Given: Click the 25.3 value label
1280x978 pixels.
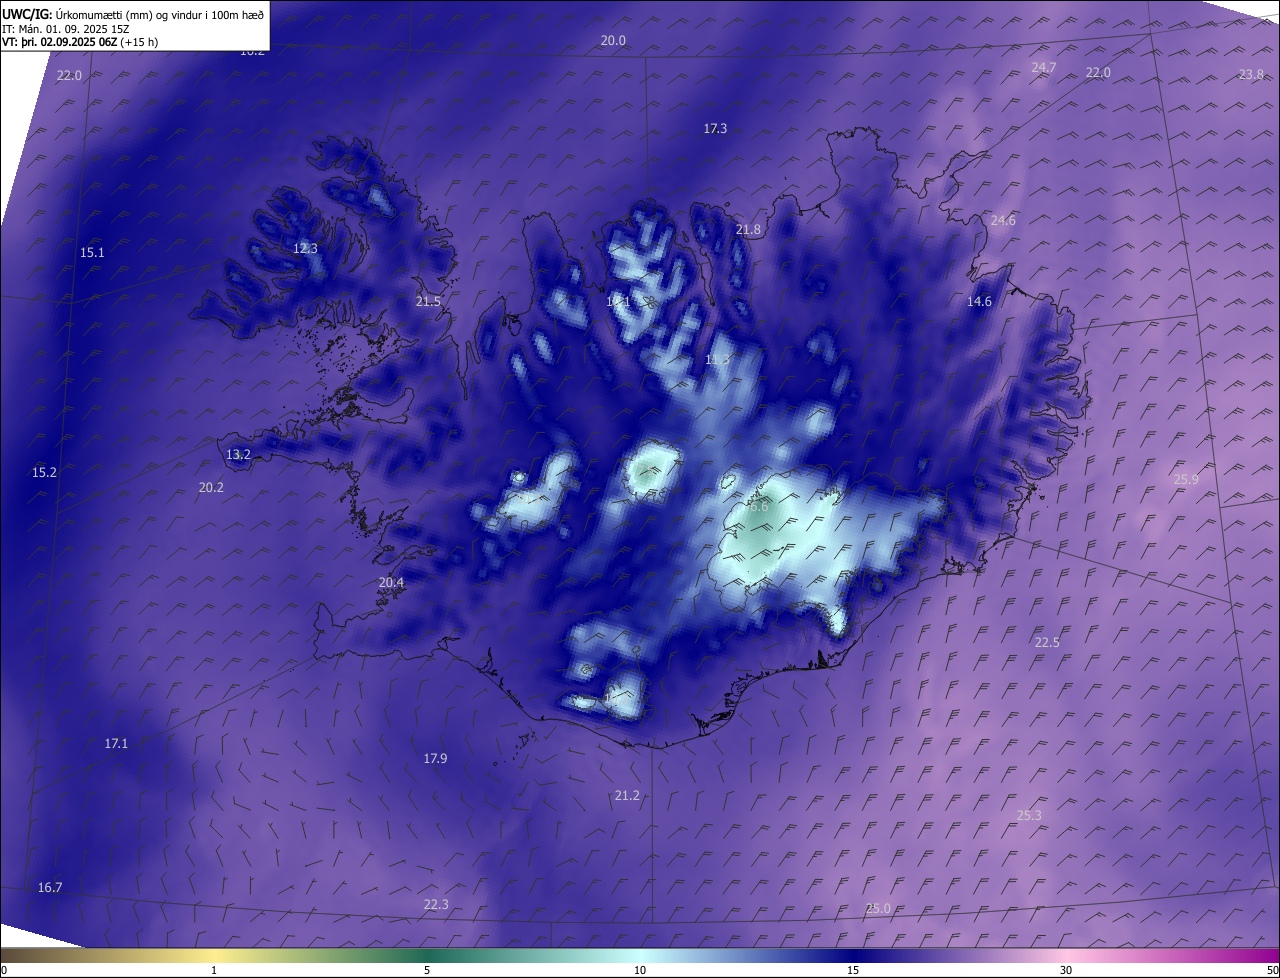Looking at the screenshot, I should (x=1029, y=816).
